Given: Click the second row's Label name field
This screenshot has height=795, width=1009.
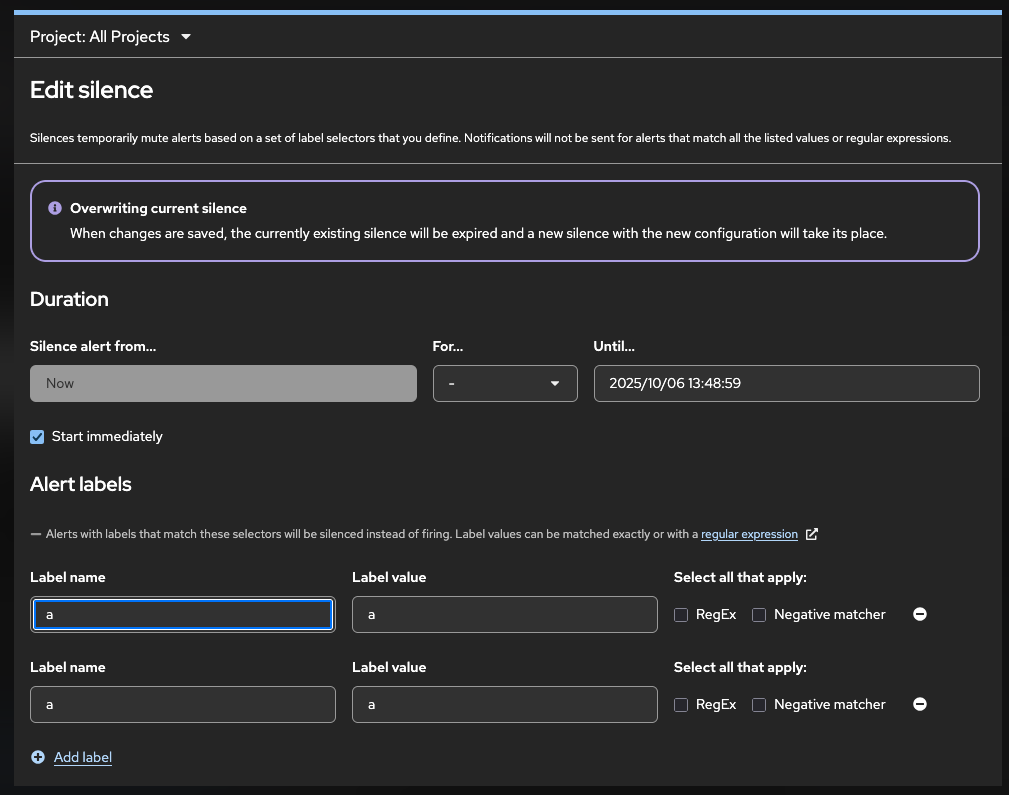Looking at the screenshot, I should click(x=183, y=705).
